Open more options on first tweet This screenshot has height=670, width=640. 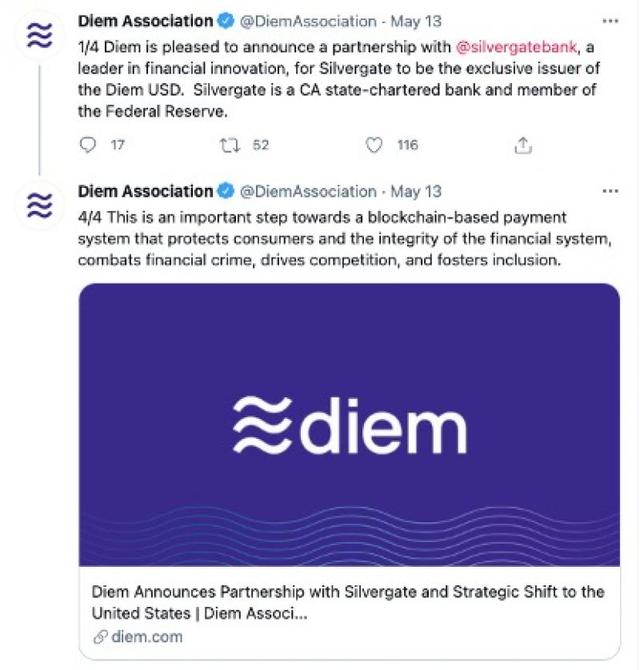[610, 21]
